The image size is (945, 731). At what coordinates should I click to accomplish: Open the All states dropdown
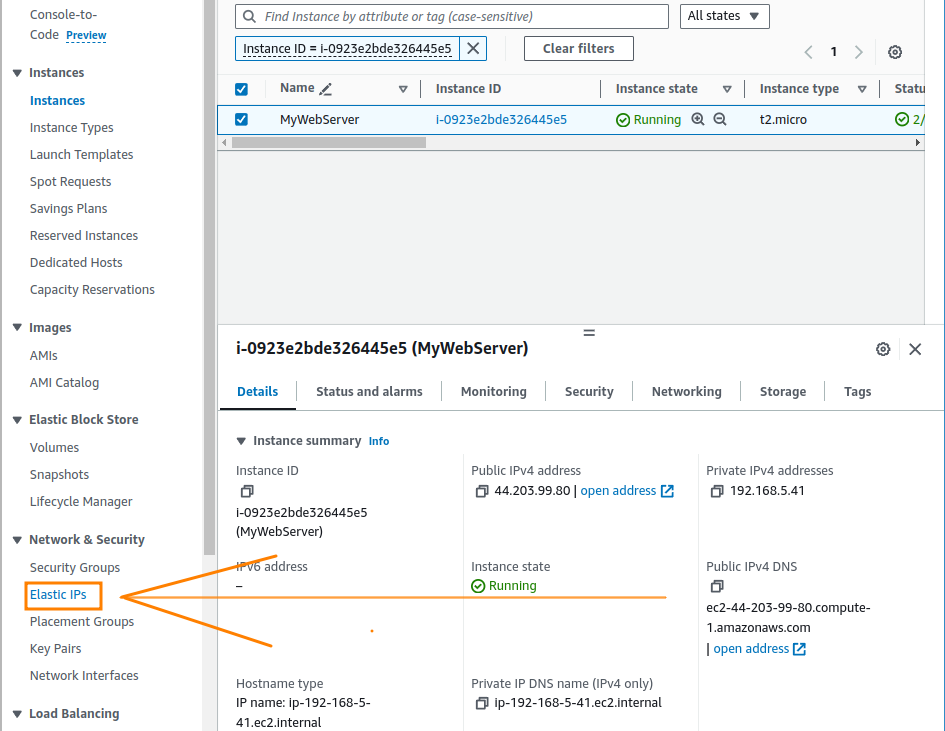[724, 16]
